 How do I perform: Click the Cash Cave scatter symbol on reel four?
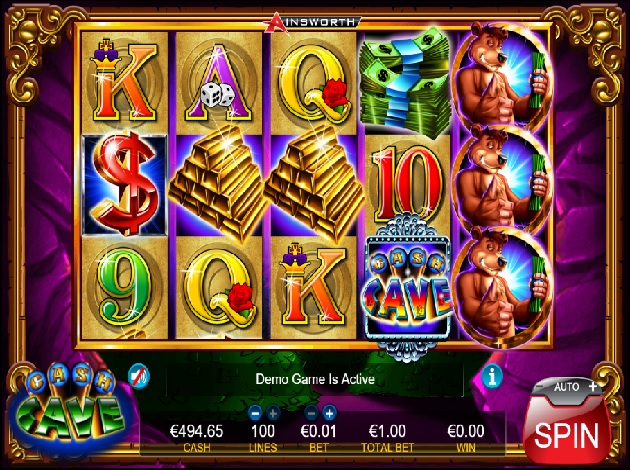point(407,287)
